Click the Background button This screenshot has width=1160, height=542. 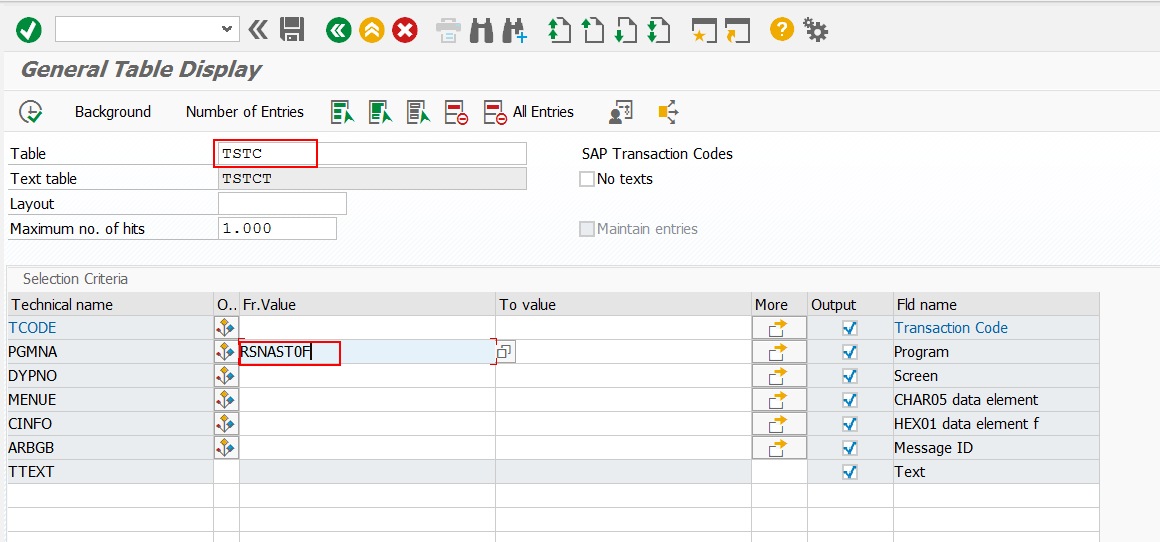(x=112, y=112)
